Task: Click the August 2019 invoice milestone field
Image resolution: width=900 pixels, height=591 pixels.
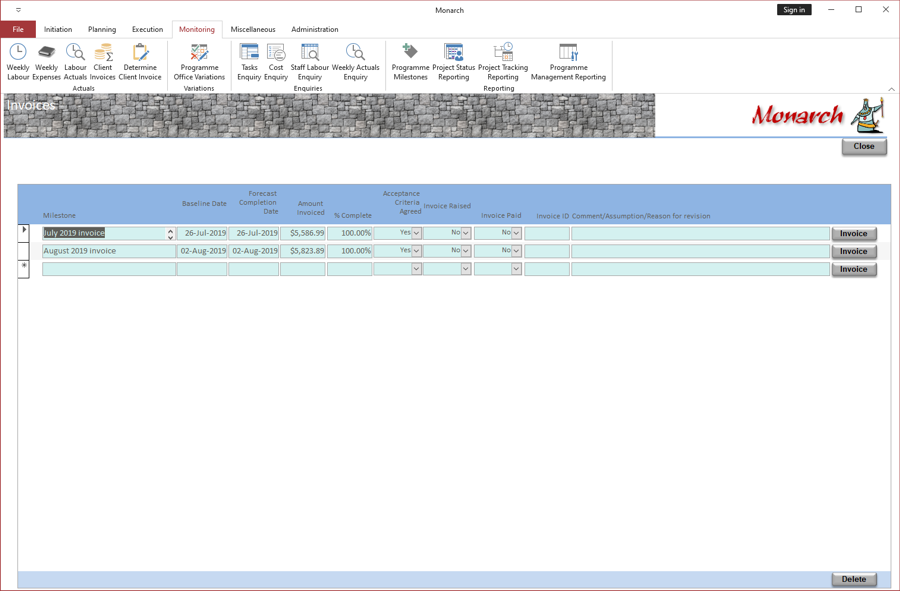Action: 109,251
